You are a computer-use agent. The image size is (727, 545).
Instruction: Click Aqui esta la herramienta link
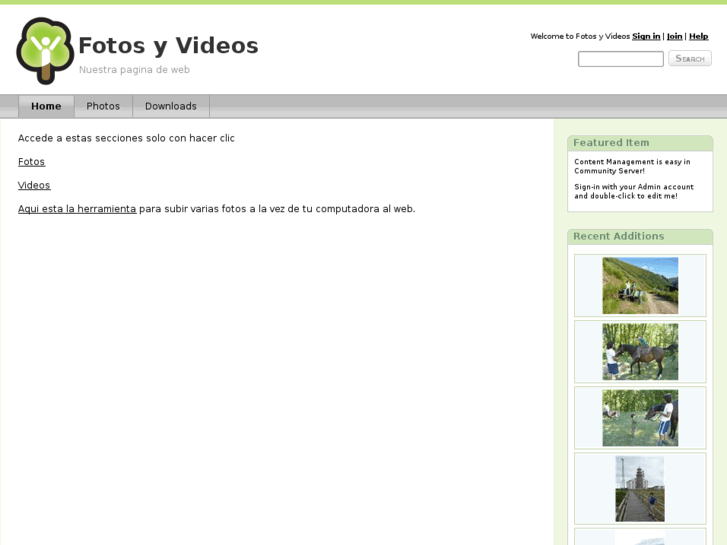(x=77, y=209)
